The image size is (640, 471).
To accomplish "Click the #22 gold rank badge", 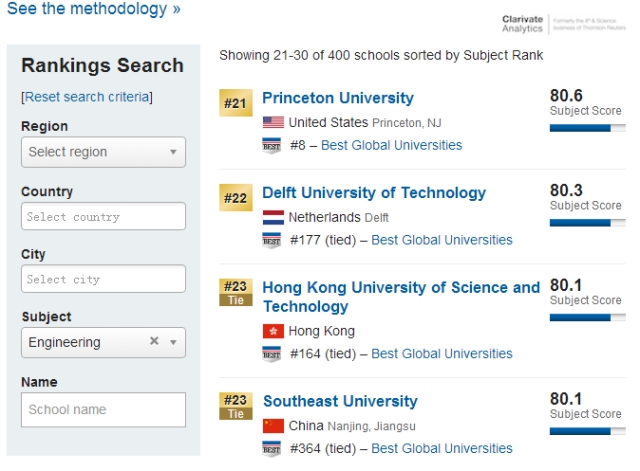I will click(235, 198).
